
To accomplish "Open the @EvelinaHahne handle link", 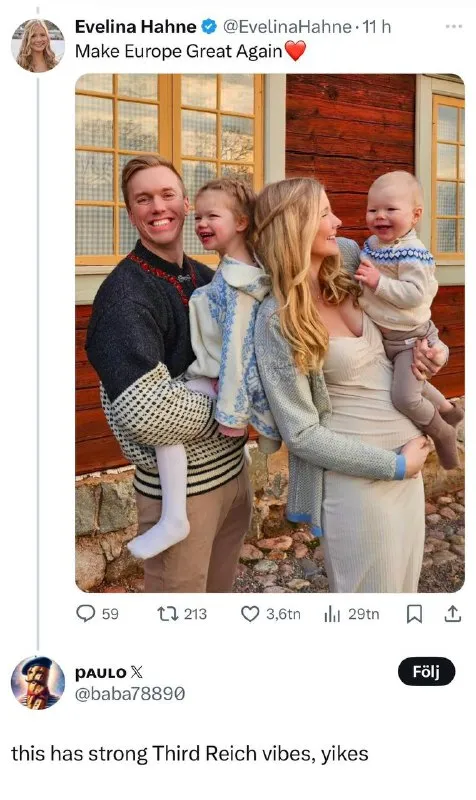I will pyautogui.click(x=287, y=27).
